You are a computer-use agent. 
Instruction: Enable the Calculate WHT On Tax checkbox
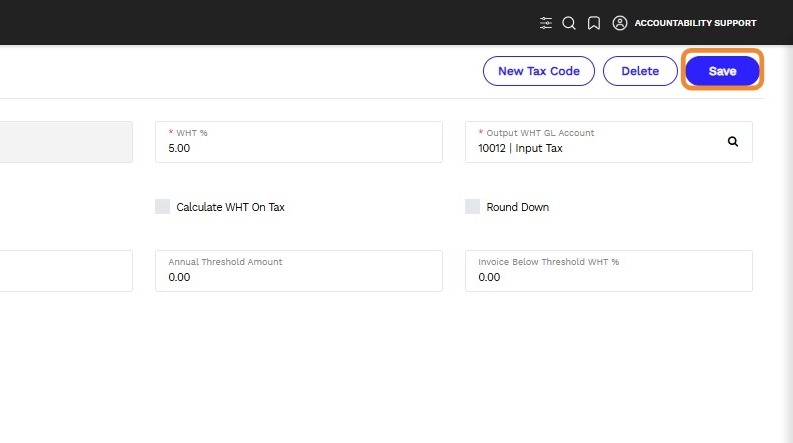click(163, 207)
